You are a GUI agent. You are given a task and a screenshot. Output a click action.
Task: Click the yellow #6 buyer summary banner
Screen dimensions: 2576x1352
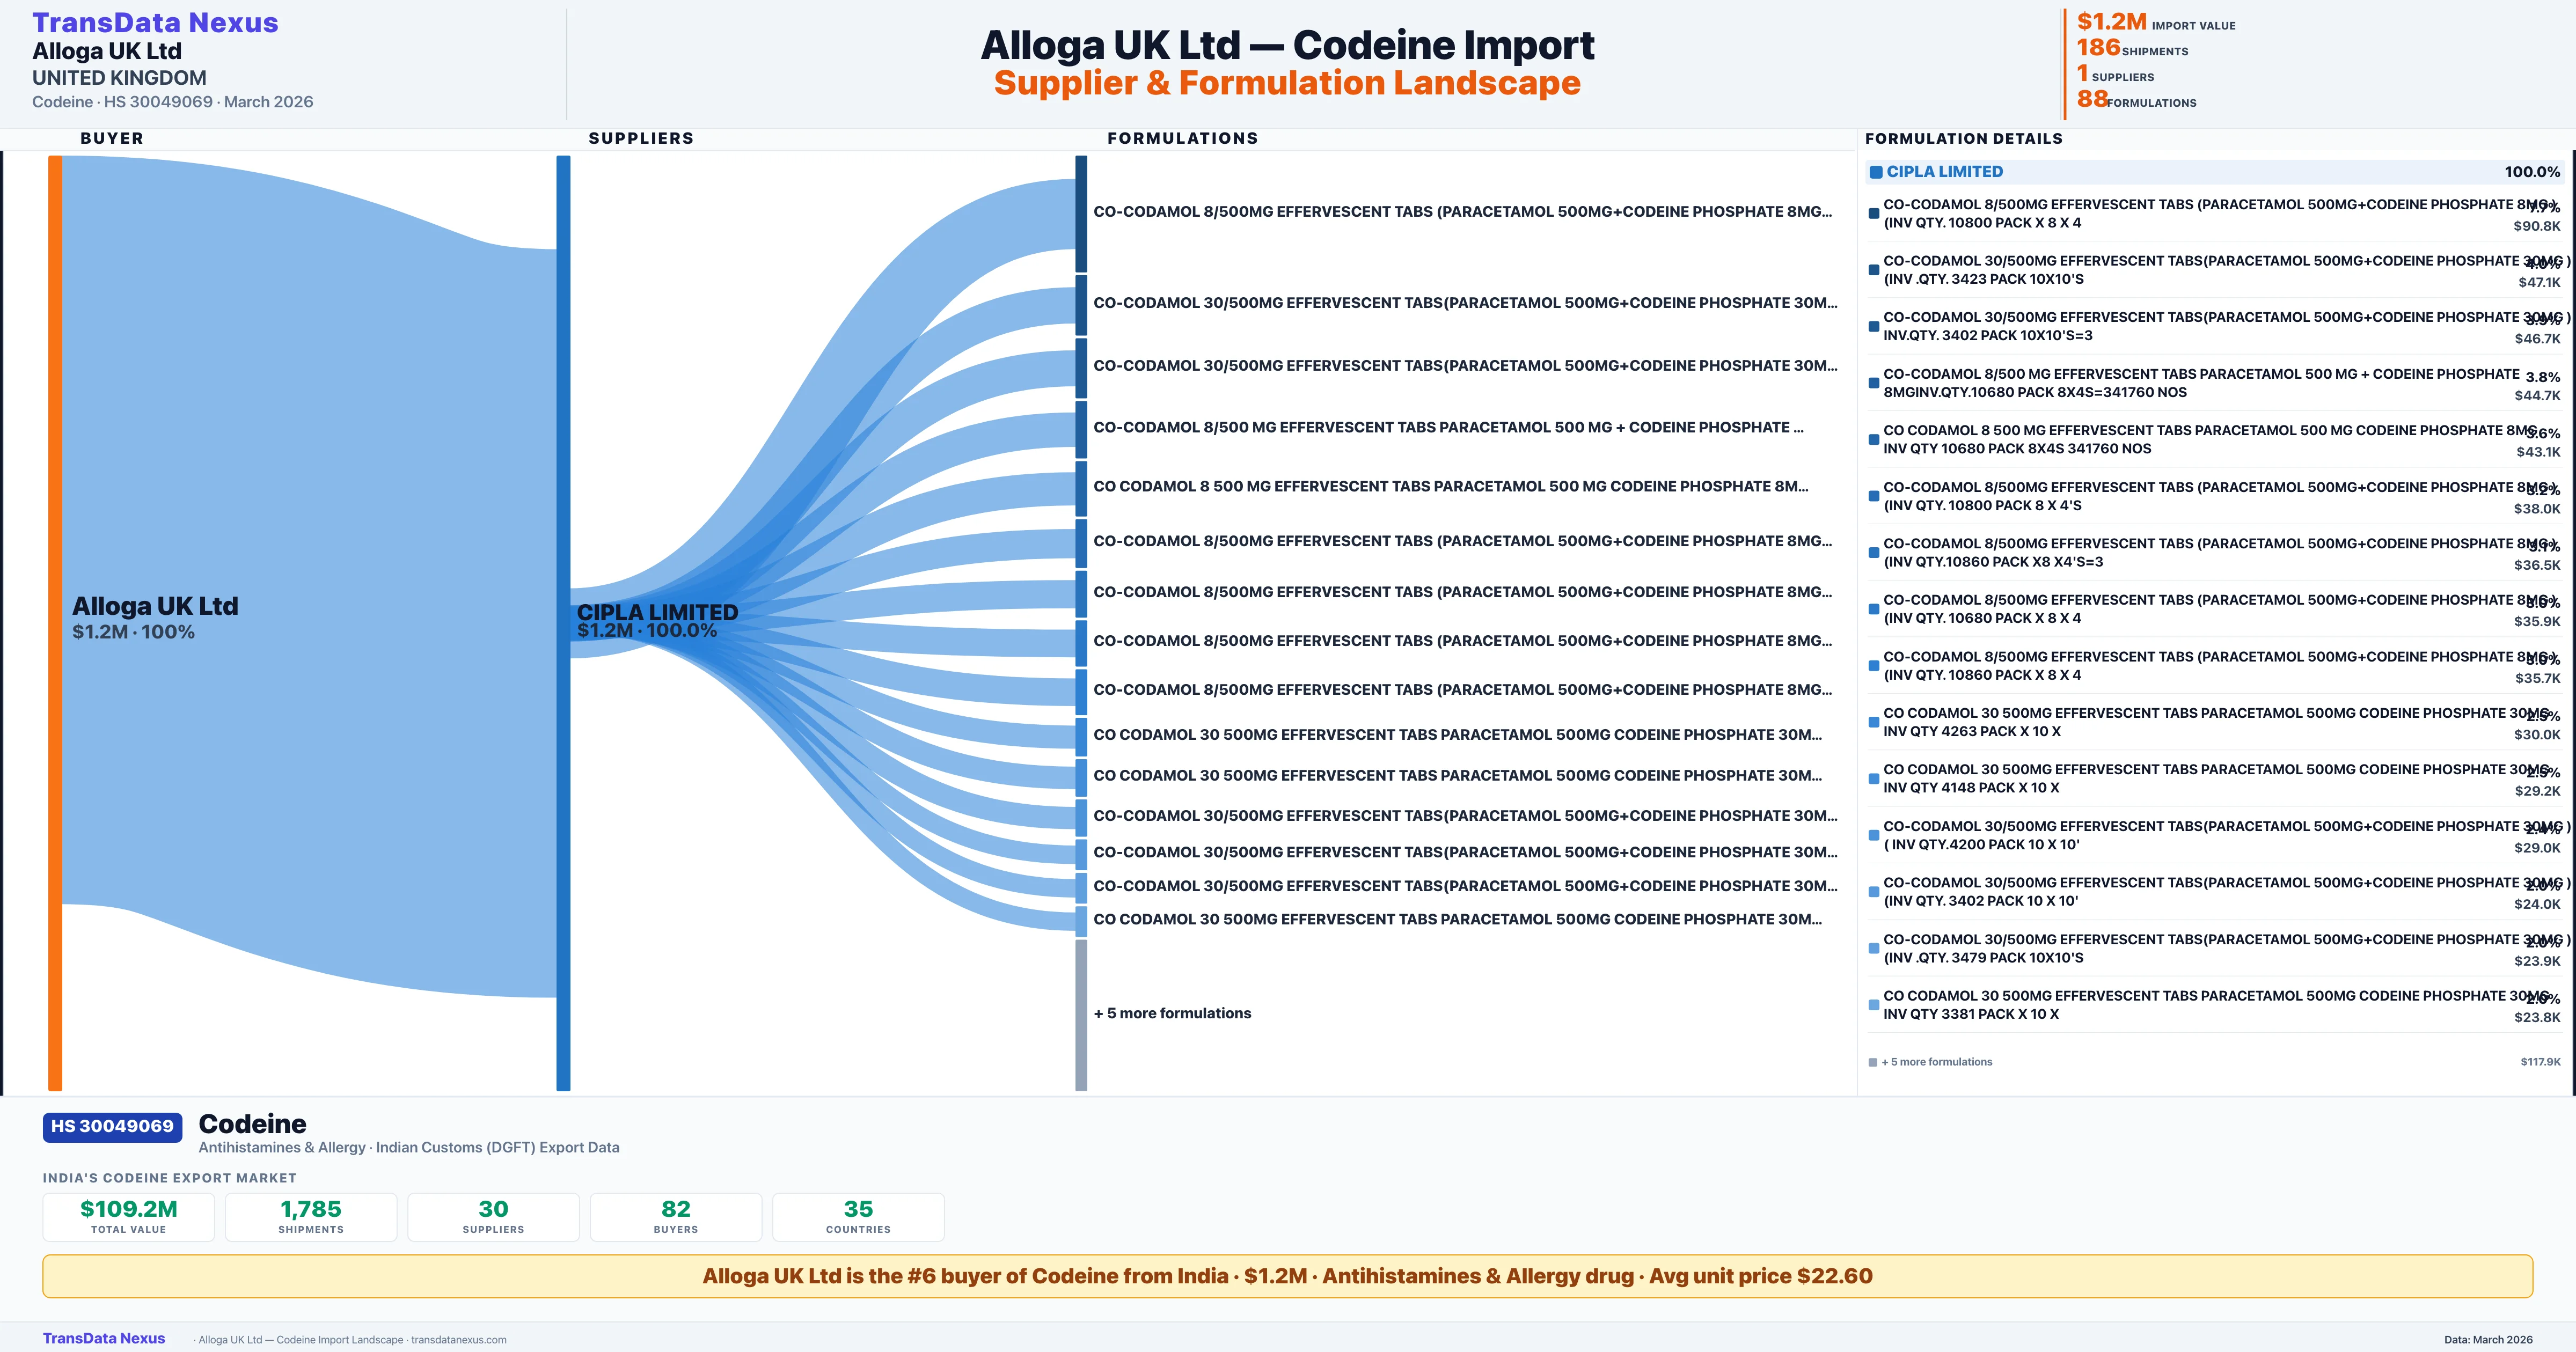[x=1287, y=1276]
